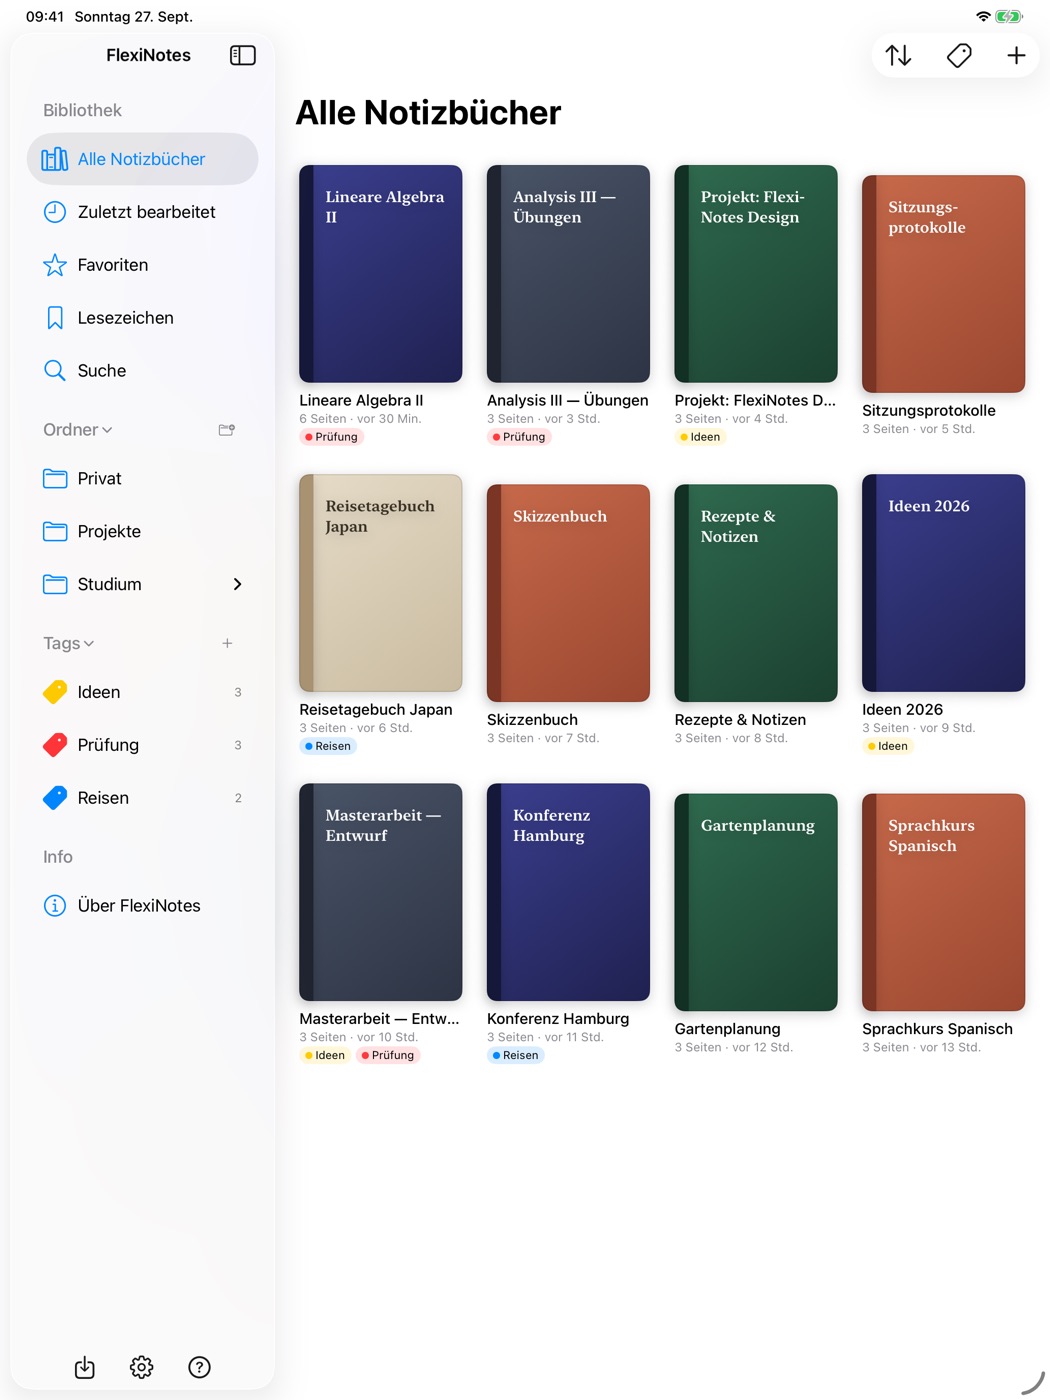Click Reisen tag under Reisetagebuch Japan
1050x1400 pixels.
(328, 746)
